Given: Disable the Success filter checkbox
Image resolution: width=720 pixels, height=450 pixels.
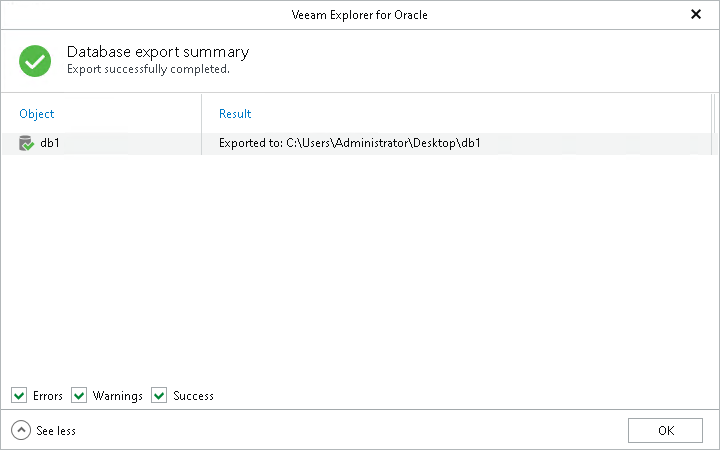Looking at the screenshot, I should [159, 395].
